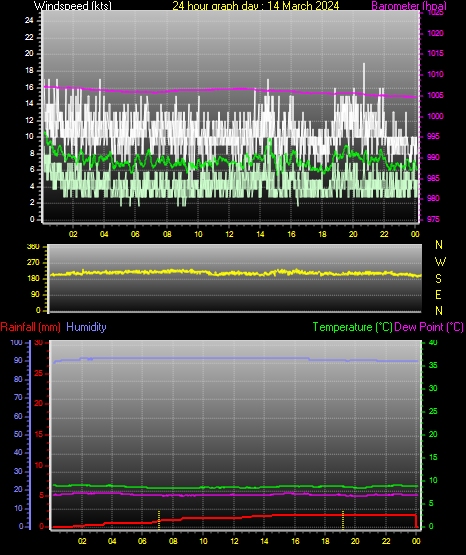
Task: Click the 90 humidity scale value
Action: point(18,360)
